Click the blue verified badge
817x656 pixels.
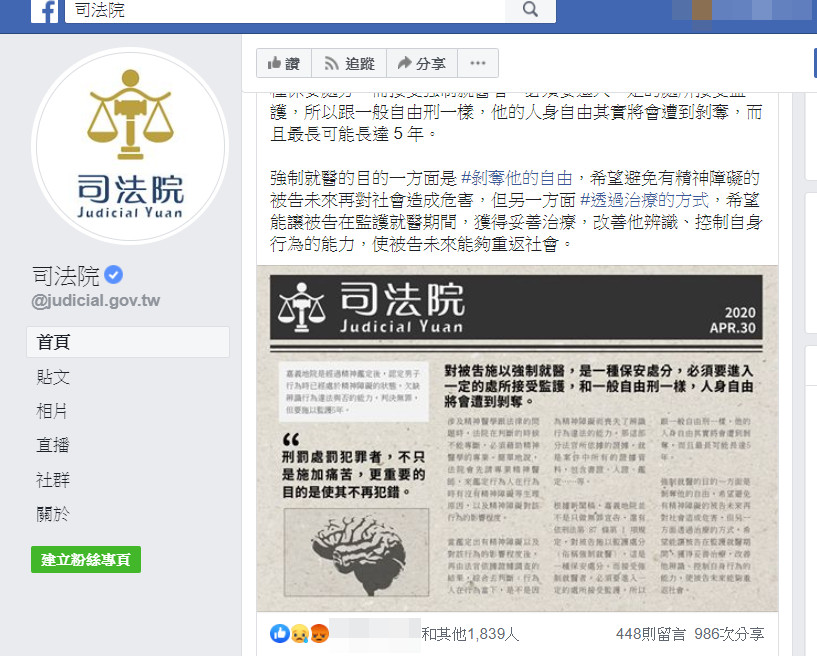pyautogui.click(x=114, y=275)
